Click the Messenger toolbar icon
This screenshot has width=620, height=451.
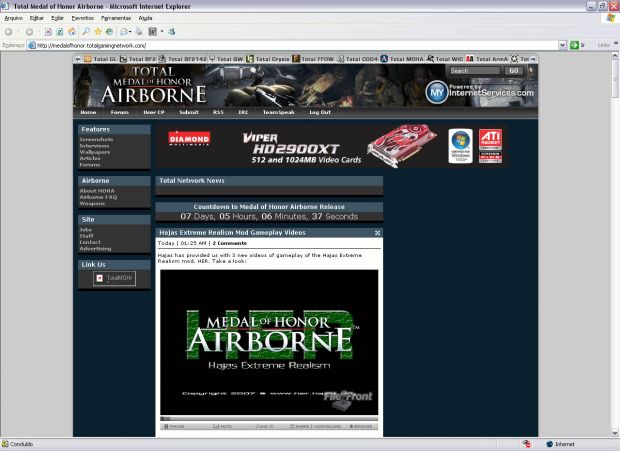coord(172,32)
